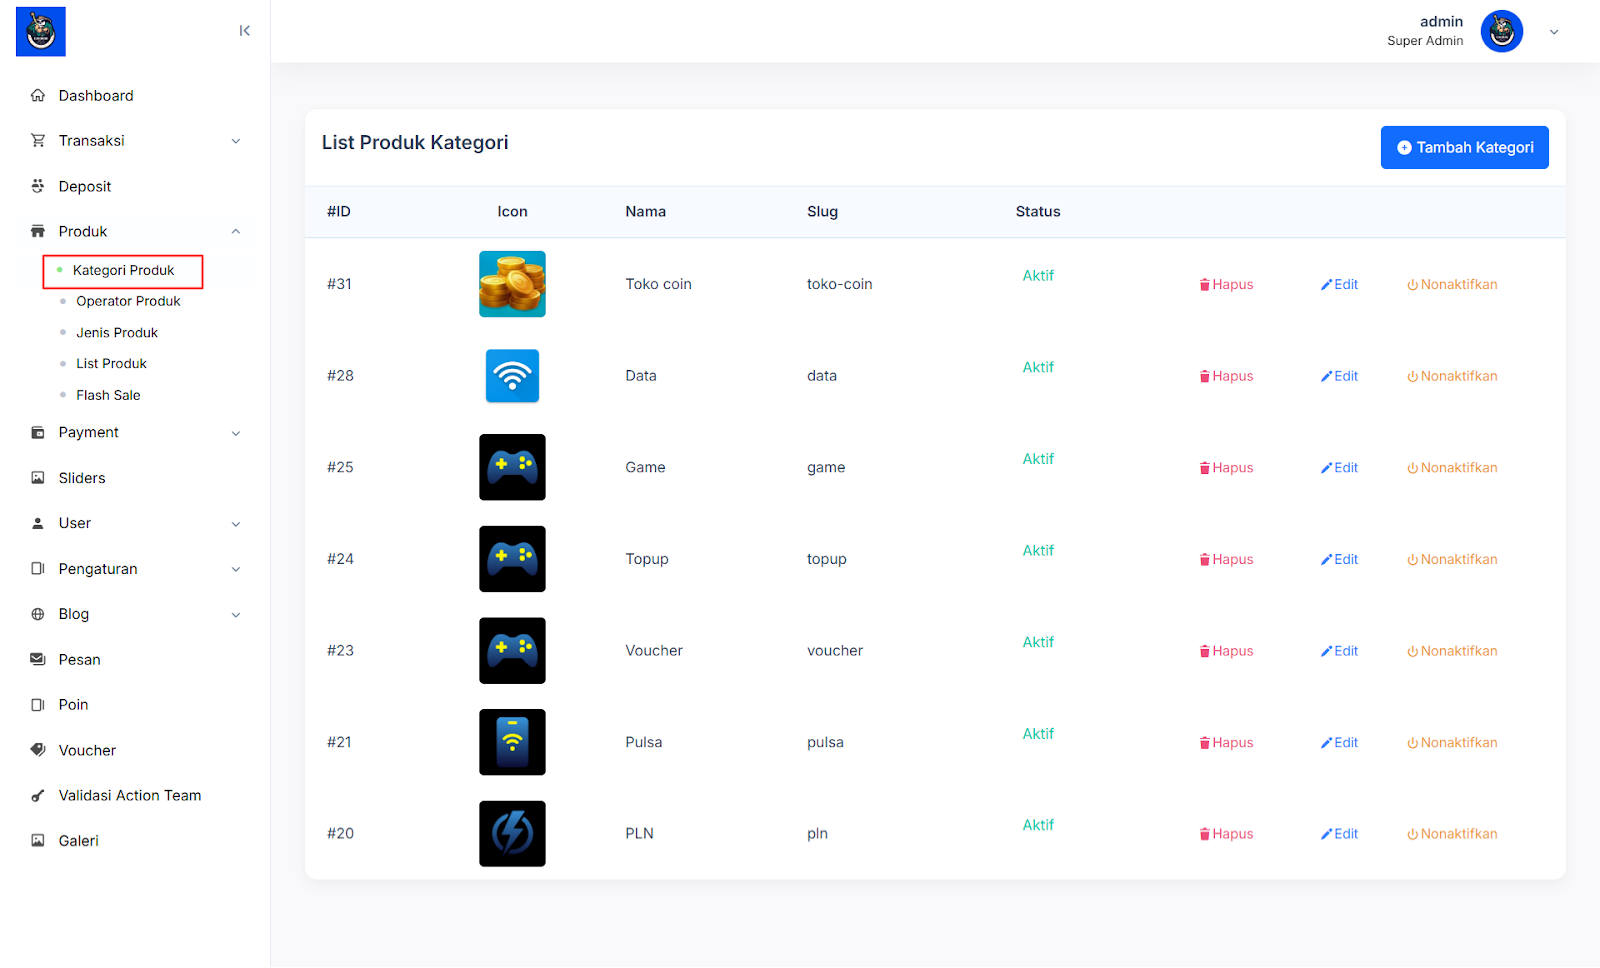Click the Poin icon in the sidebar
1600x968 pixels.
38,705
